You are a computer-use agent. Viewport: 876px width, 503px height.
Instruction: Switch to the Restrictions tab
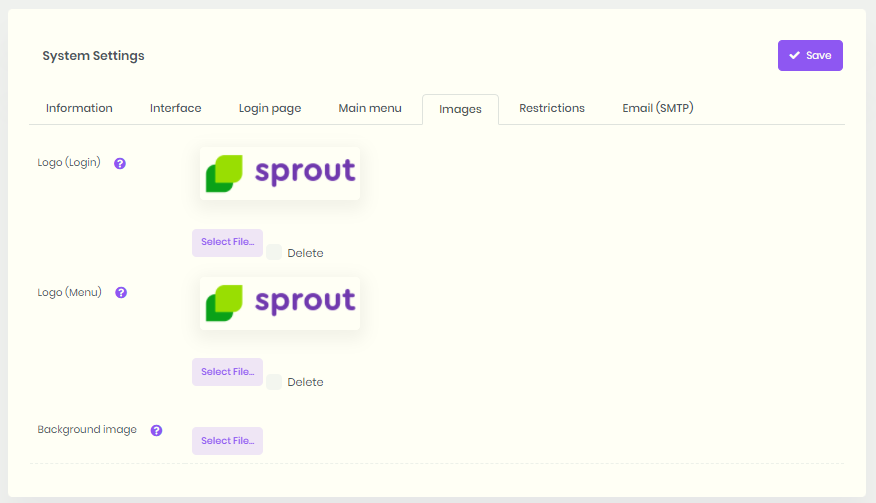(552, 108)
